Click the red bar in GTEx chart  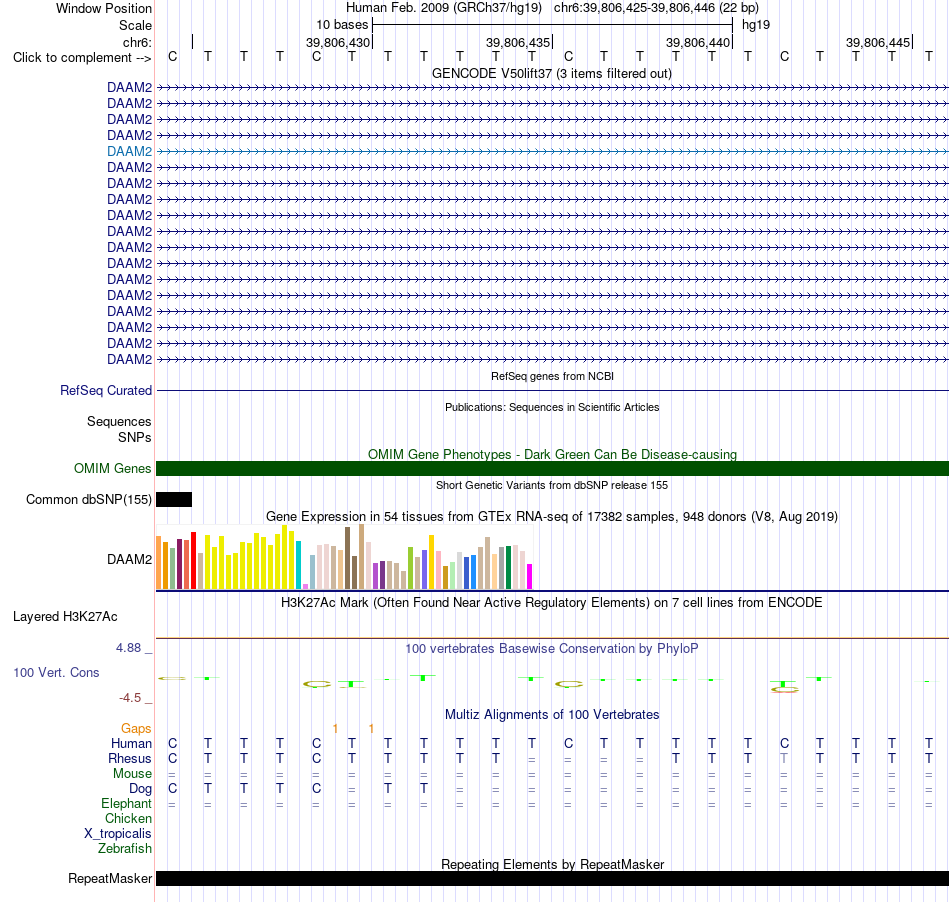click(x=193, y=560)
